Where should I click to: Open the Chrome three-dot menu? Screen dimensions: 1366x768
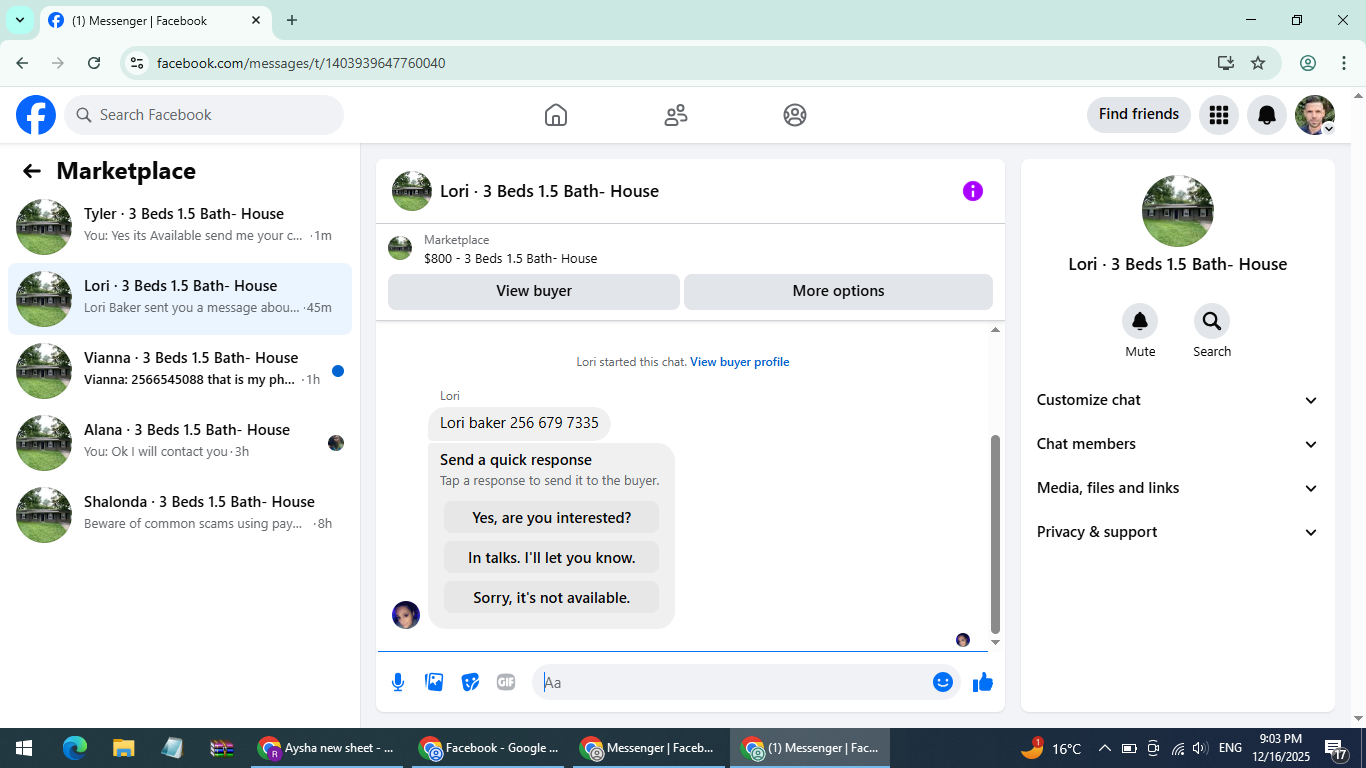point(1344,63)
